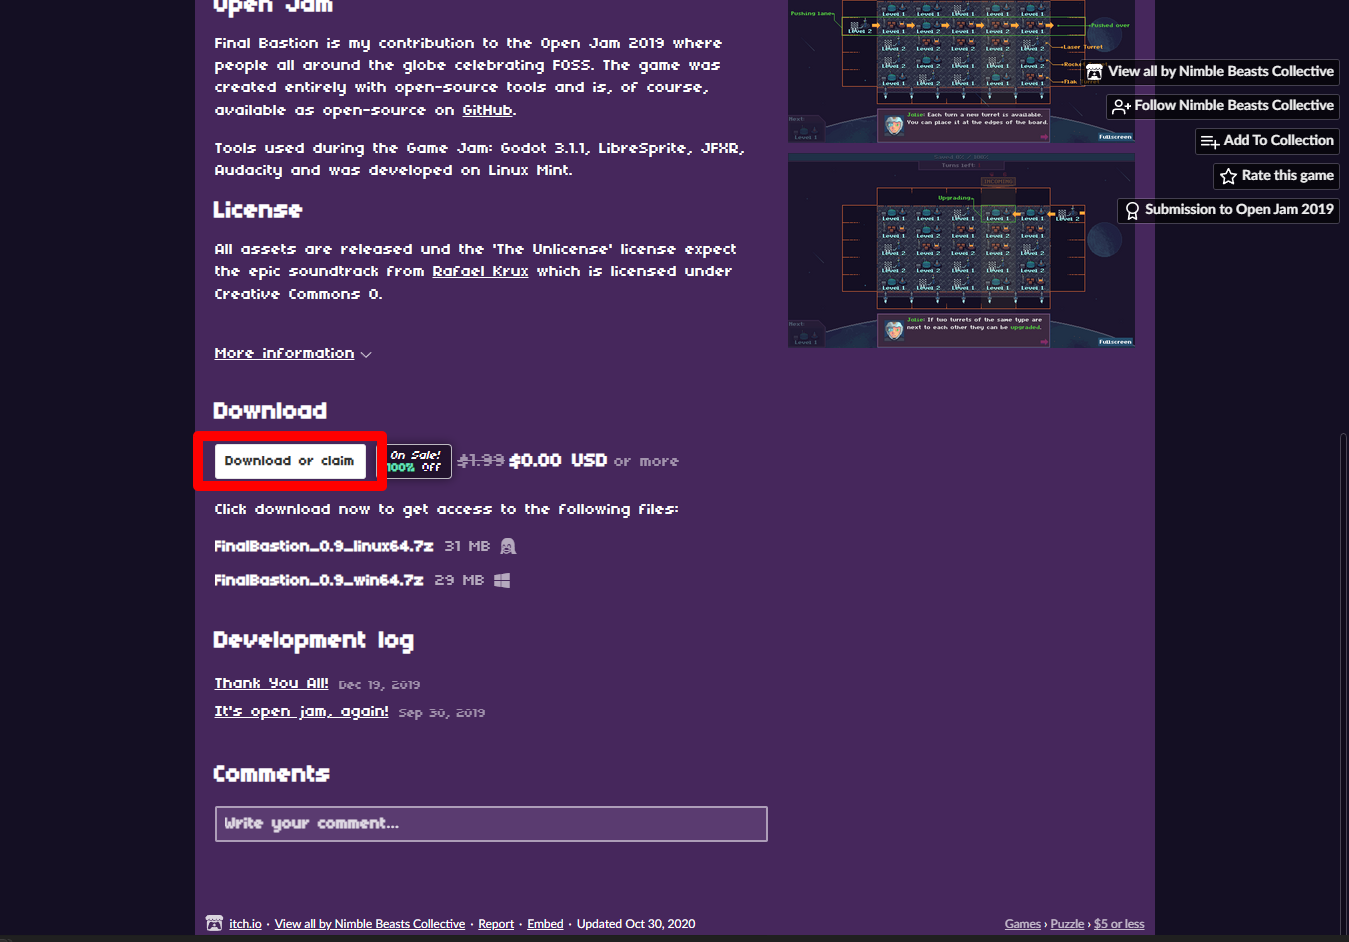The width and height of the screenshot is (1349, 942).
Task: Focus the Write your comment field
Action: coord(491,824)
